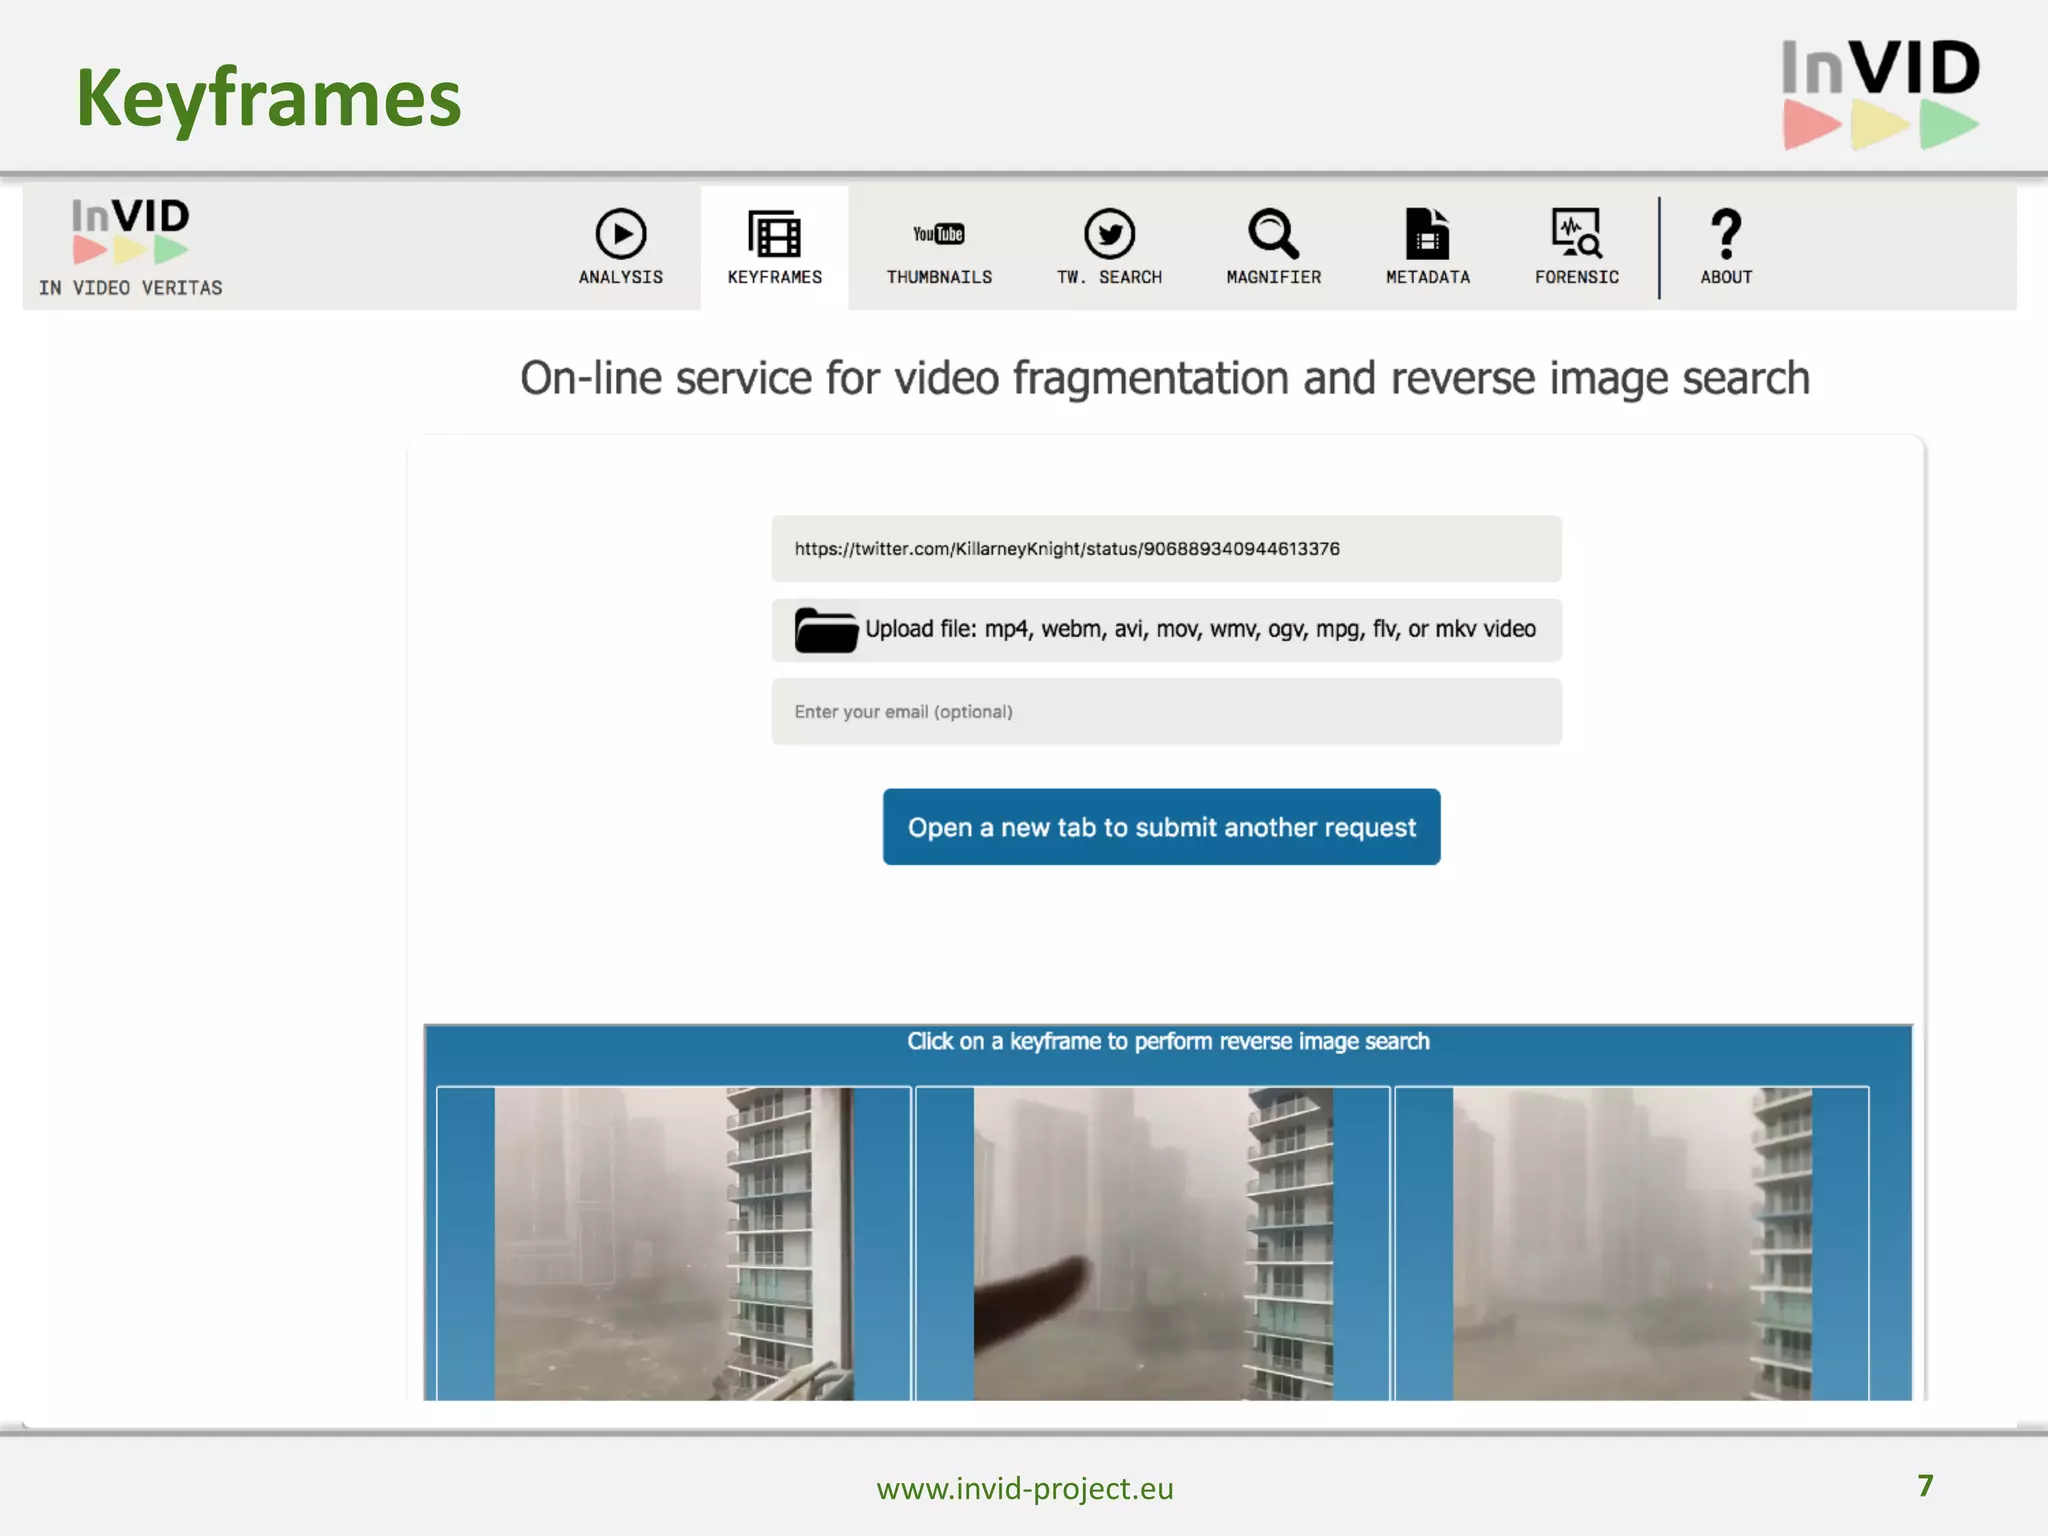Screen dimensions: 2048x1536
Task: Click the 'On-line service for video fragmentation' heading
Action: click(x=1165, y=379)
